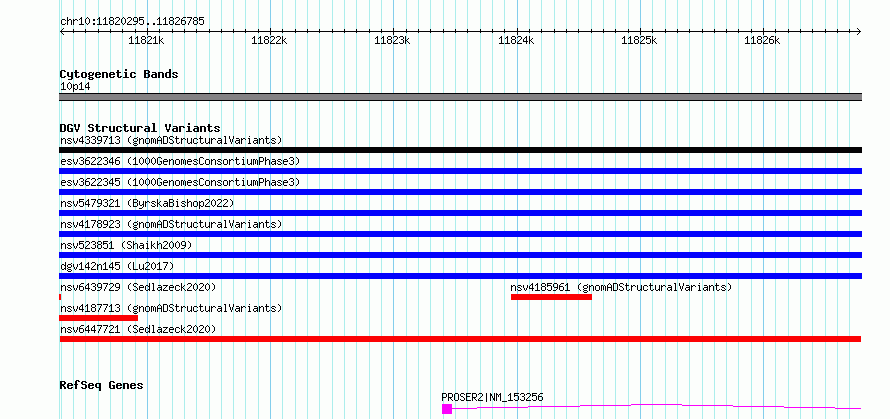Open variant nsv4178923 label
The width and height of the screenshot is (890, 419).
pos(171,224)
